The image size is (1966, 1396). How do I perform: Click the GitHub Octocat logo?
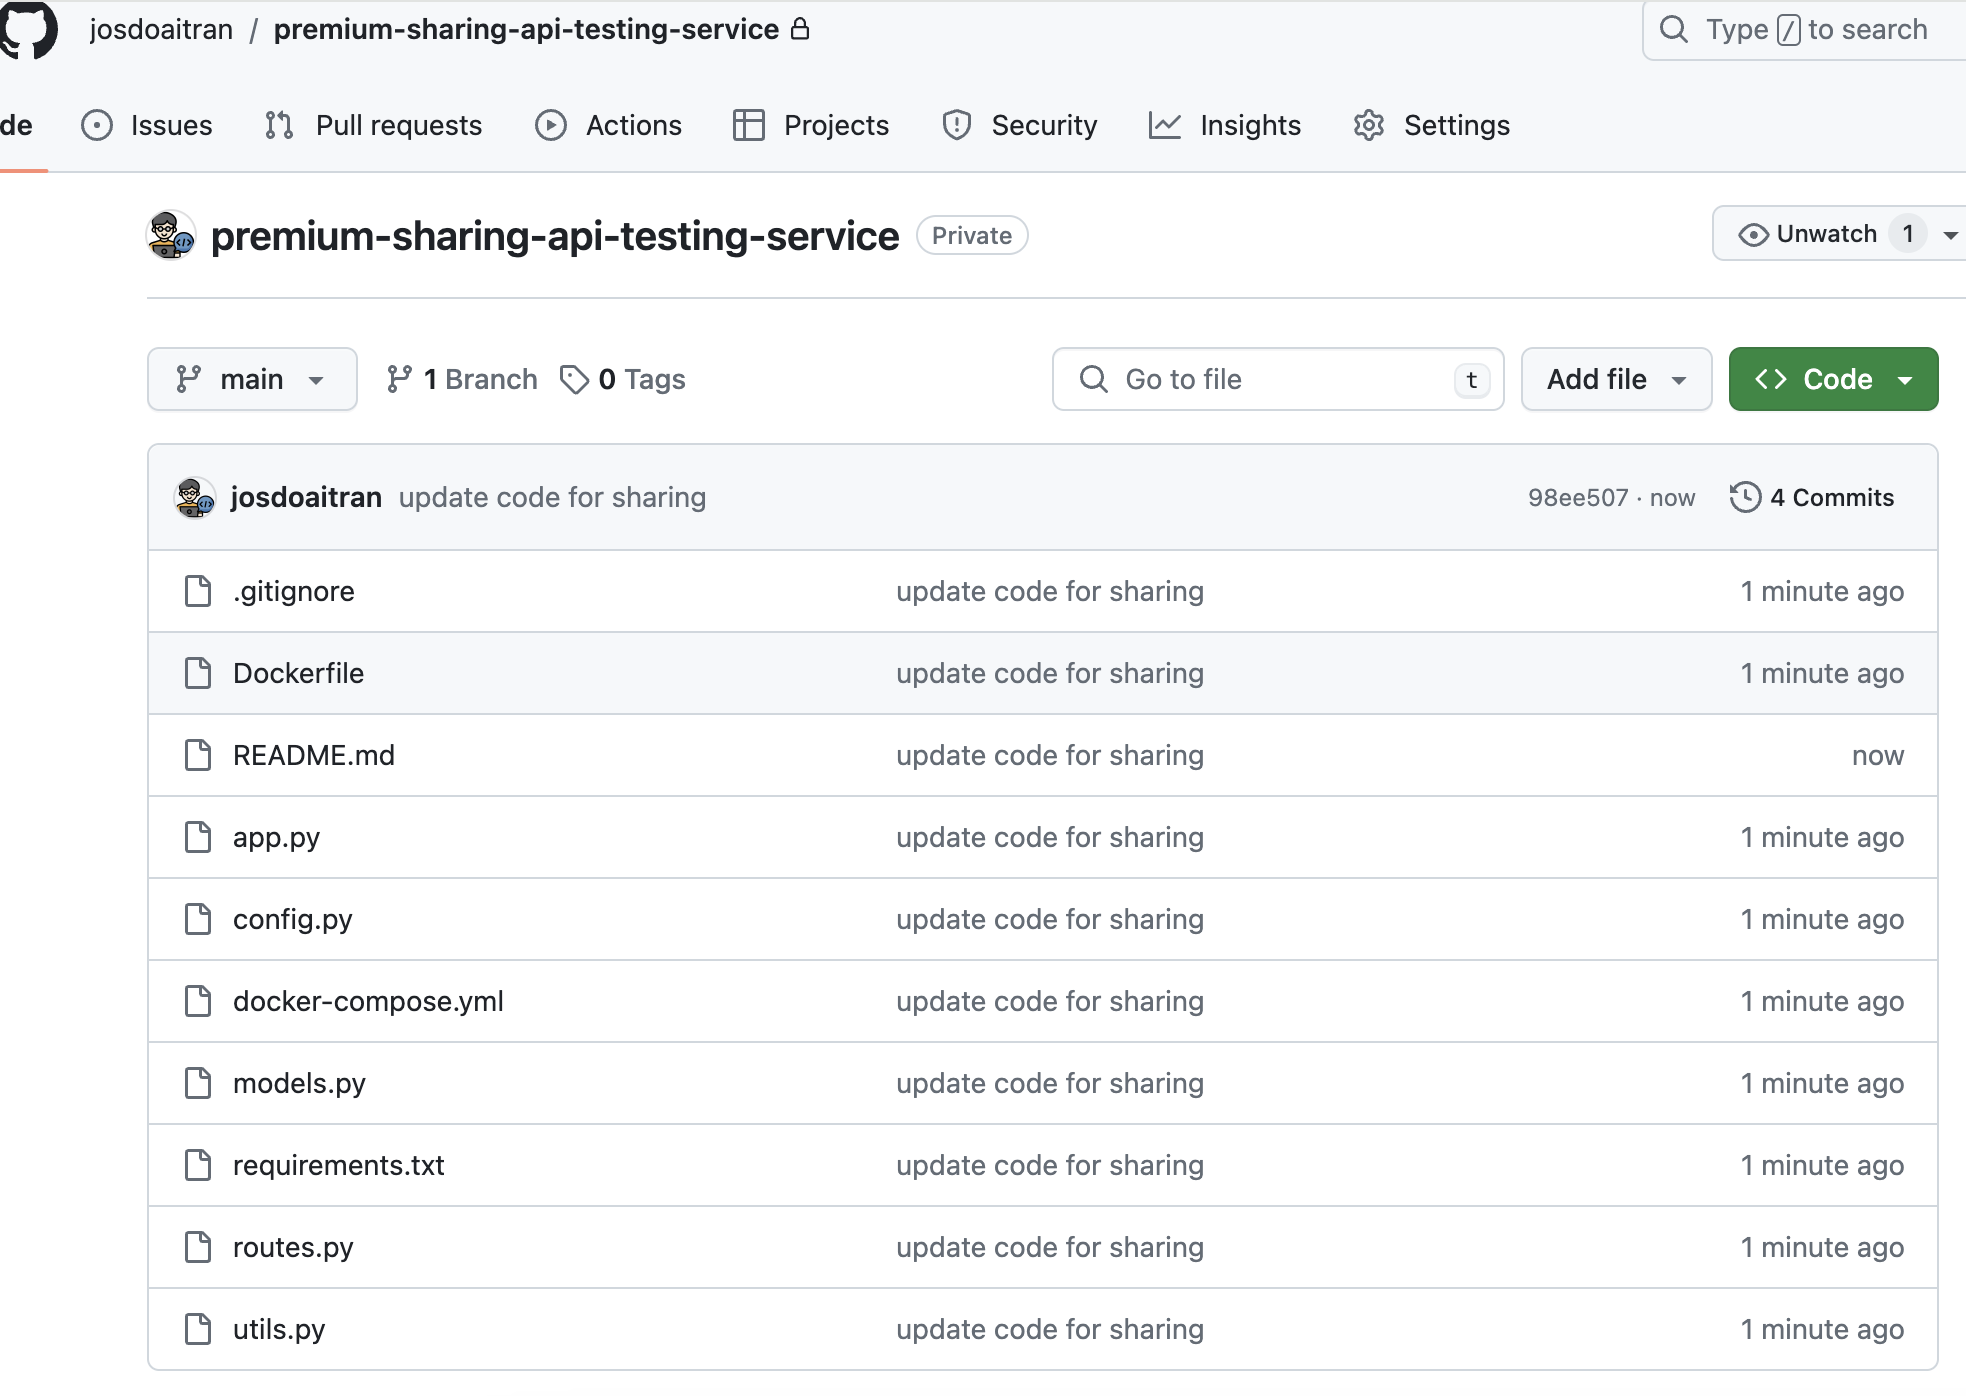pos(28,30)
